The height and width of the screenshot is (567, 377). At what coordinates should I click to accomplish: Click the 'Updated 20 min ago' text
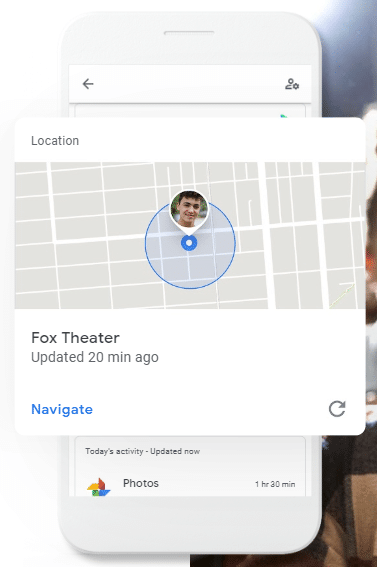(x=95, y=357)
